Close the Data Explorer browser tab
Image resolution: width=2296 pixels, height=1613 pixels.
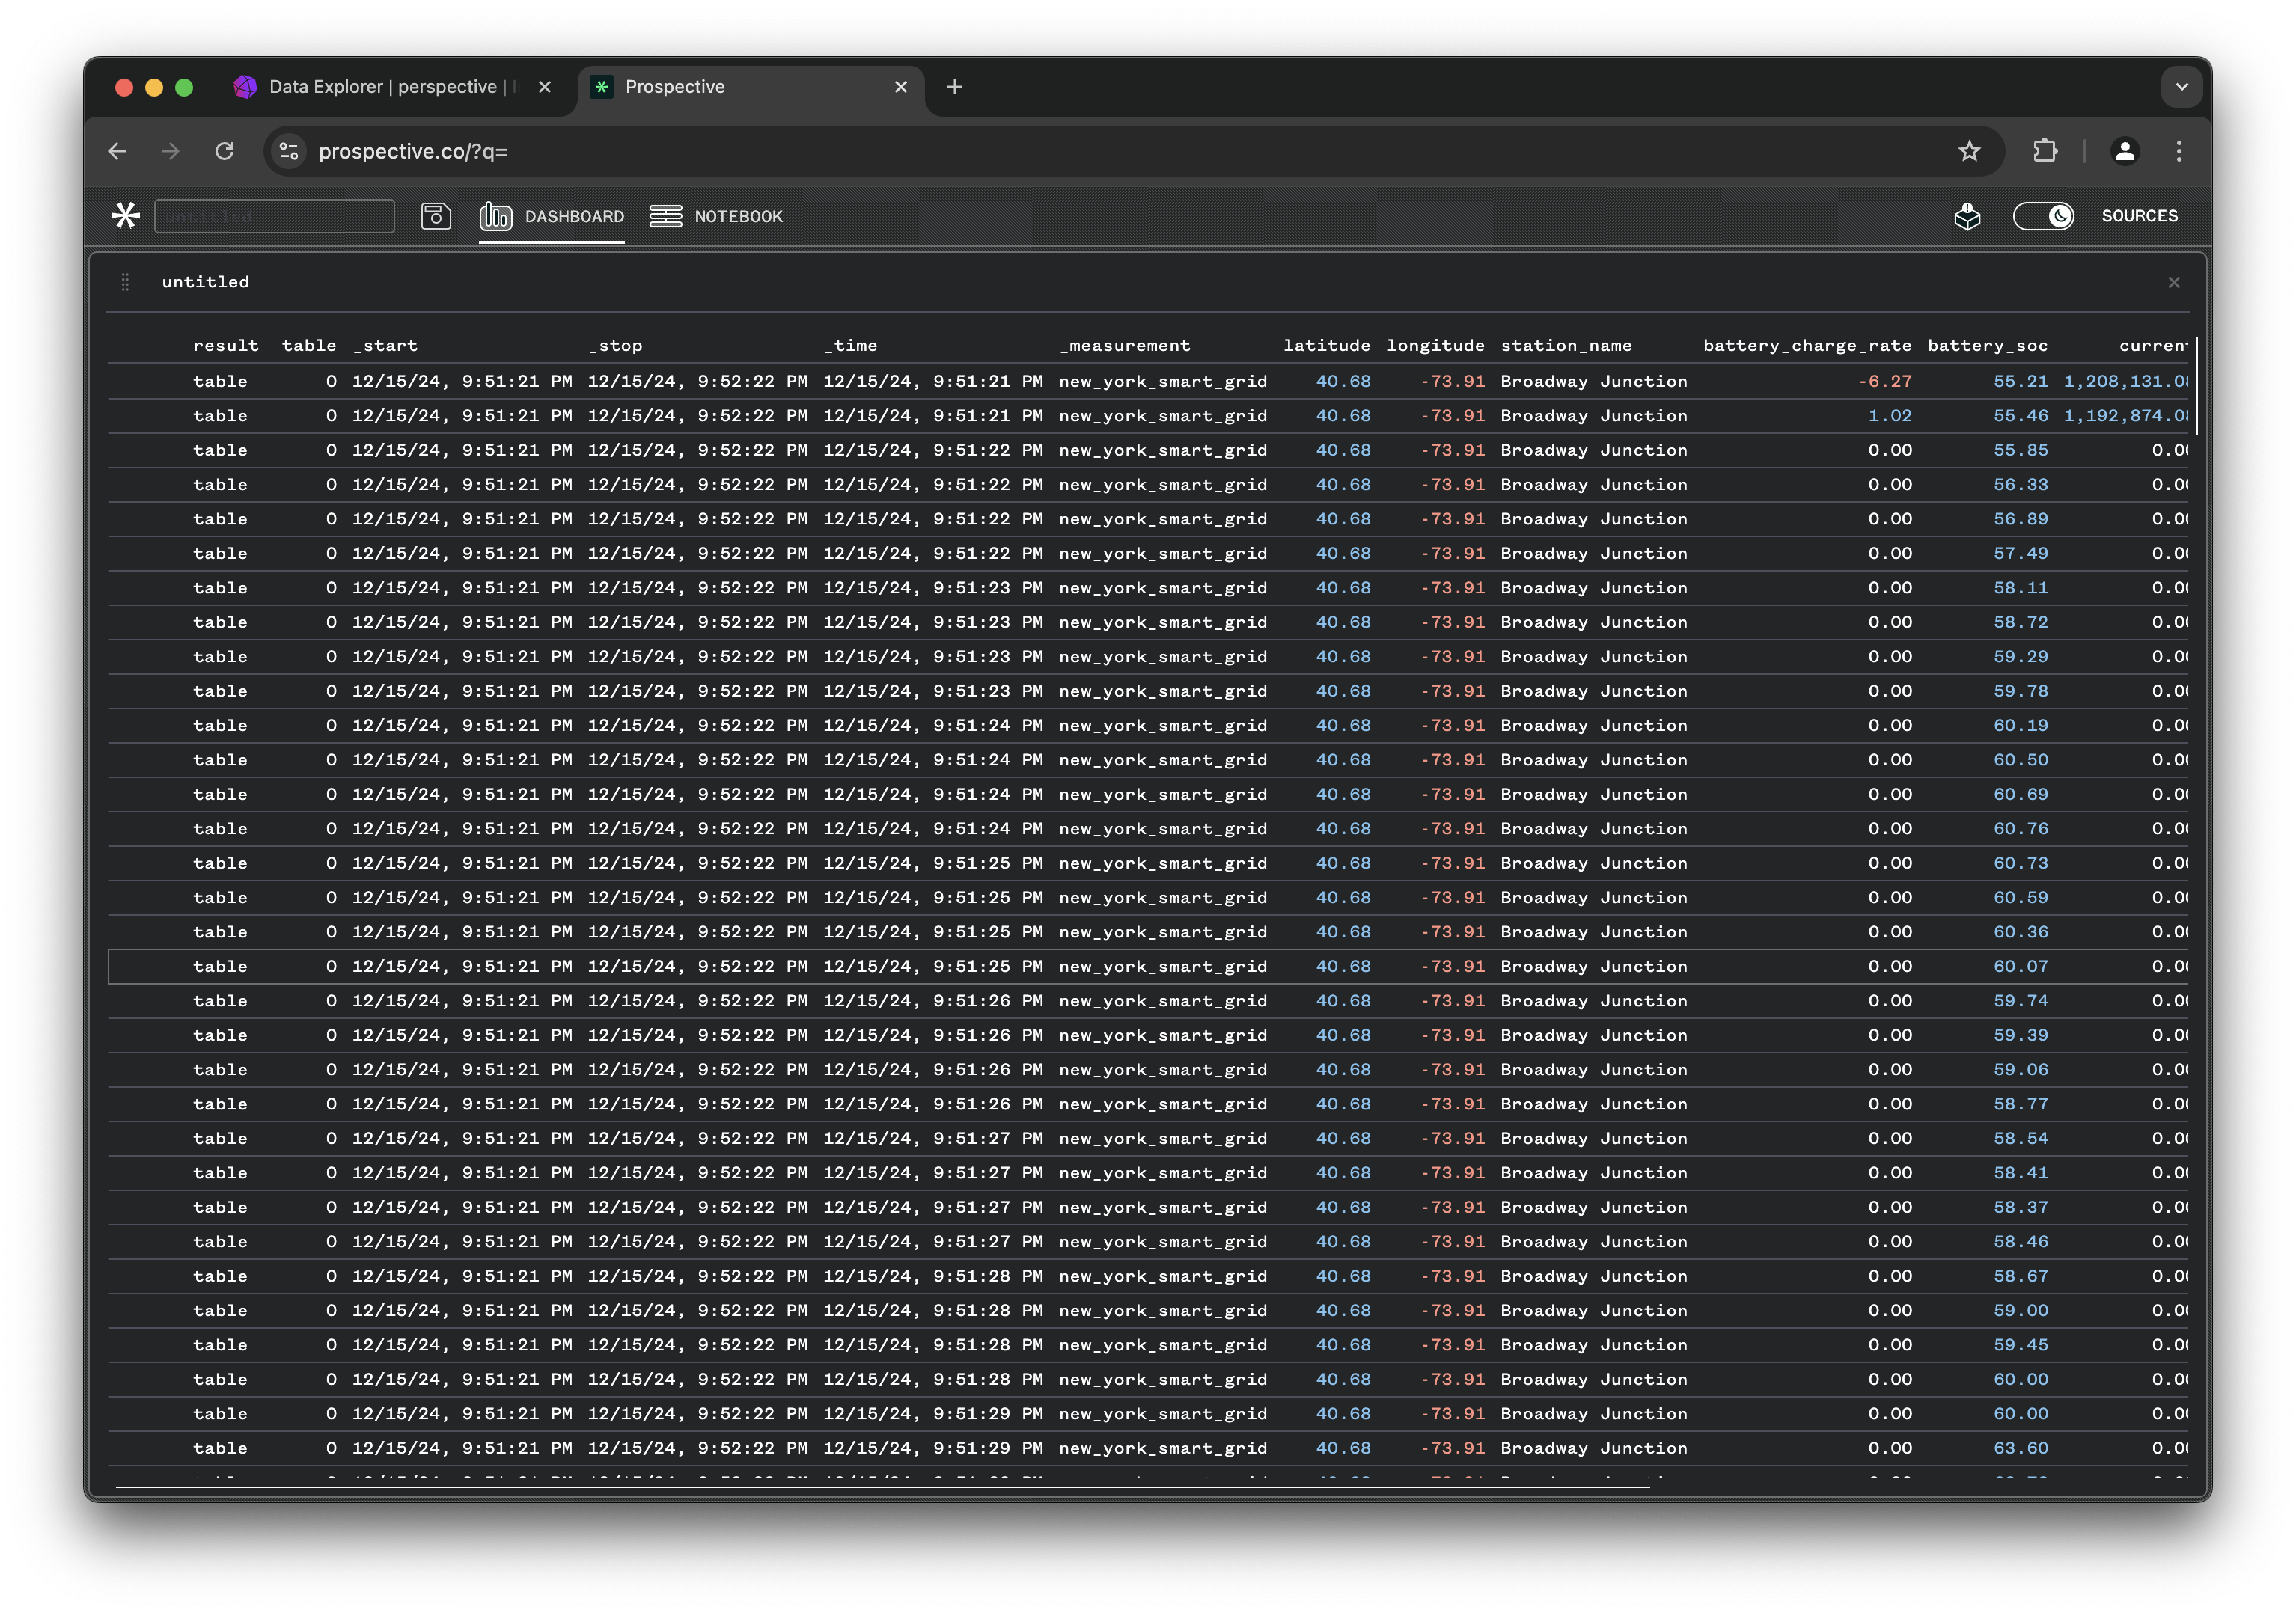[545, 87]
